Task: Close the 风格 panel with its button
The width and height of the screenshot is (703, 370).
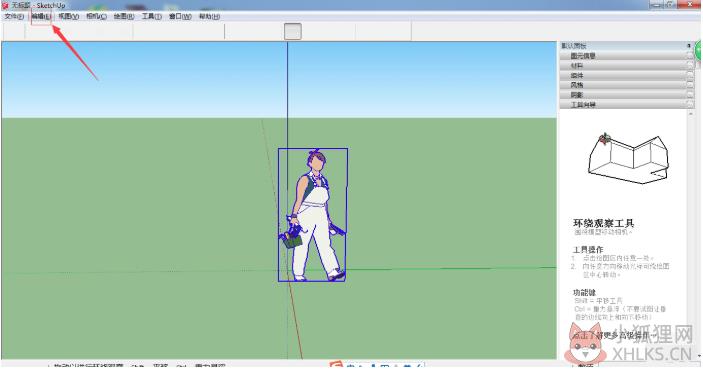Action: [x=690, y=85]
